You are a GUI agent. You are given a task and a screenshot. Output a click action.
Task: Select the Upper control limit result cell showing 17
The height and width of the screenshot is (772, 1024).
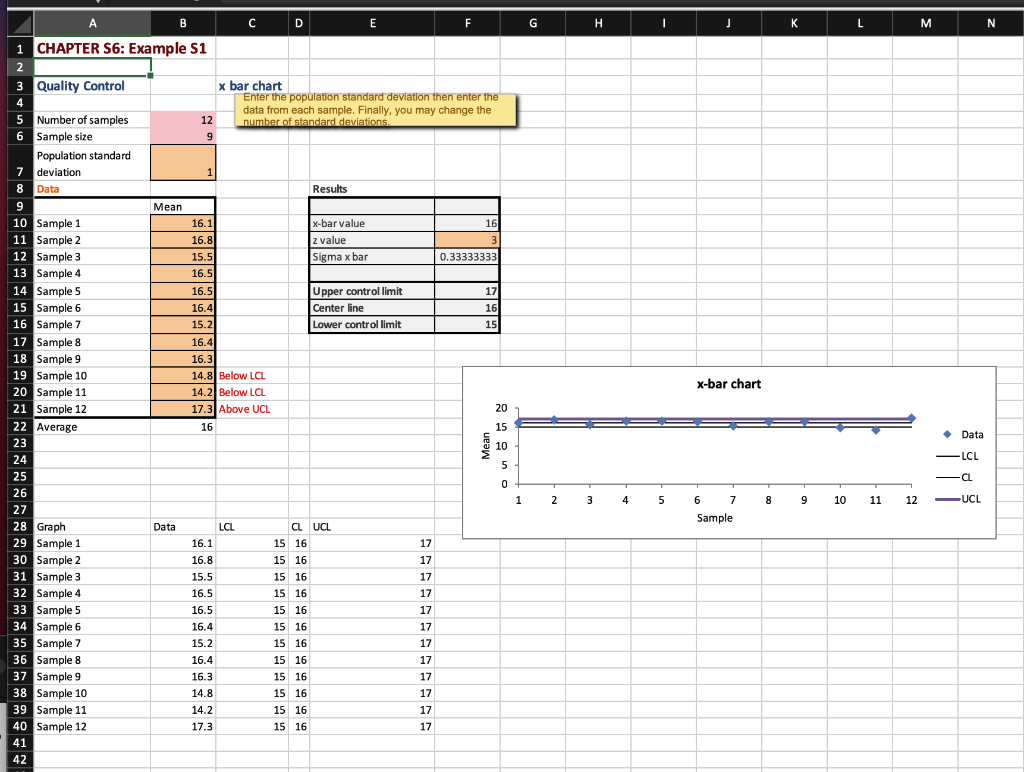[467, 290]
